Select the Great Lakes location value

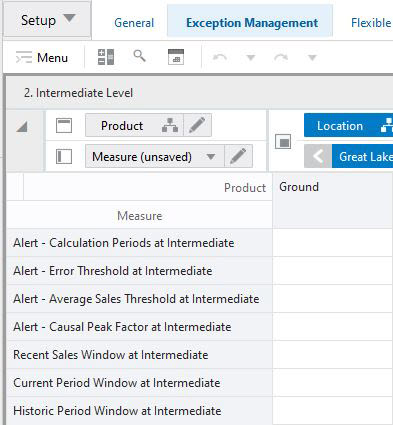pos(362,156)
